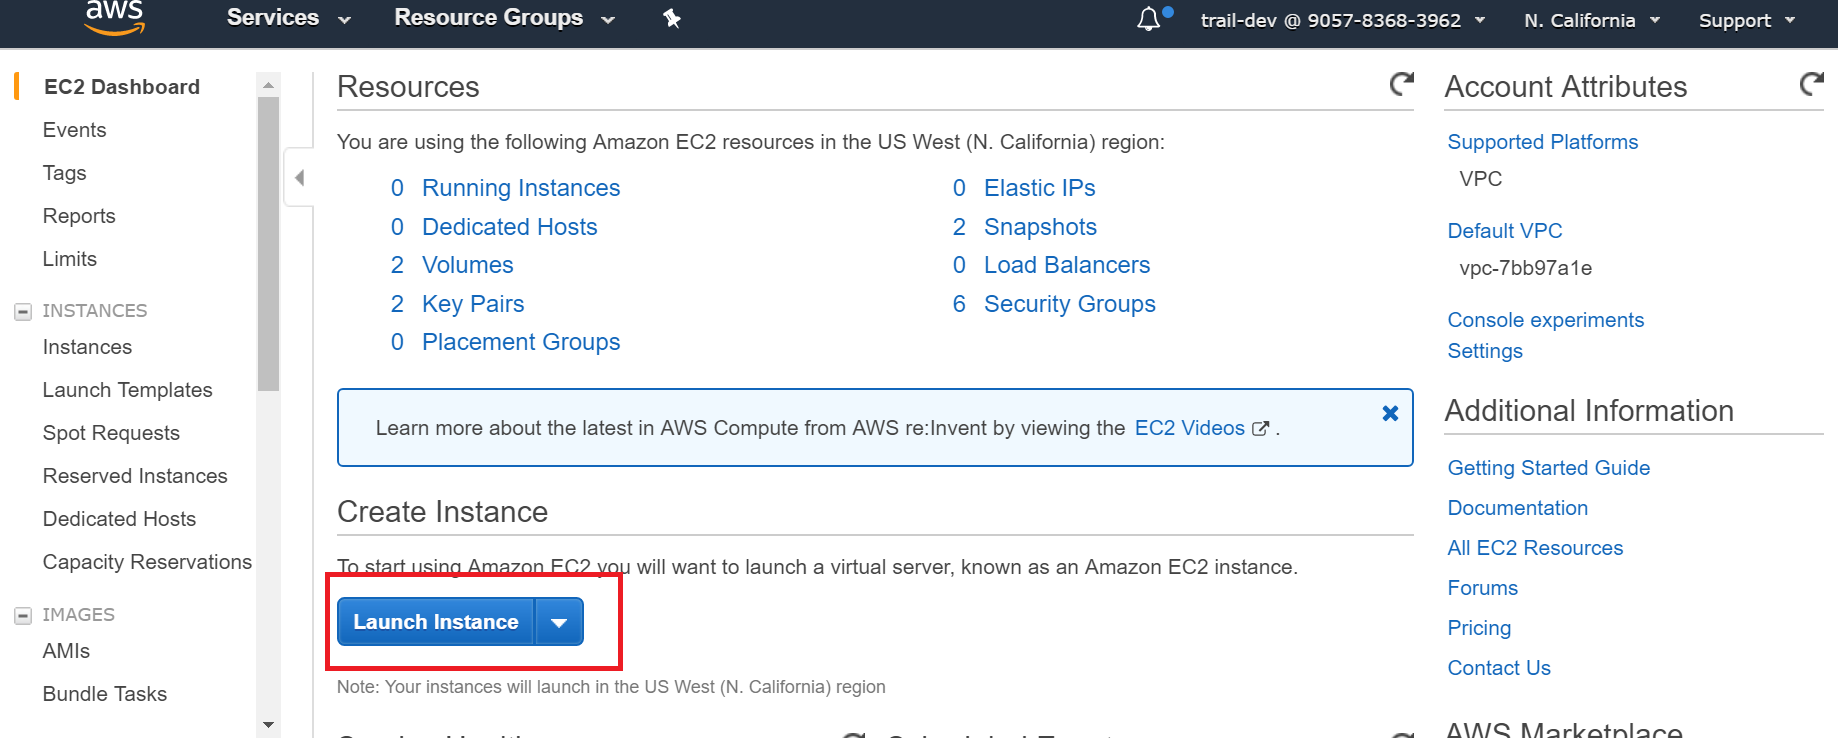
Task: Click the AWS logo home icon
Action: click(114, 17)
